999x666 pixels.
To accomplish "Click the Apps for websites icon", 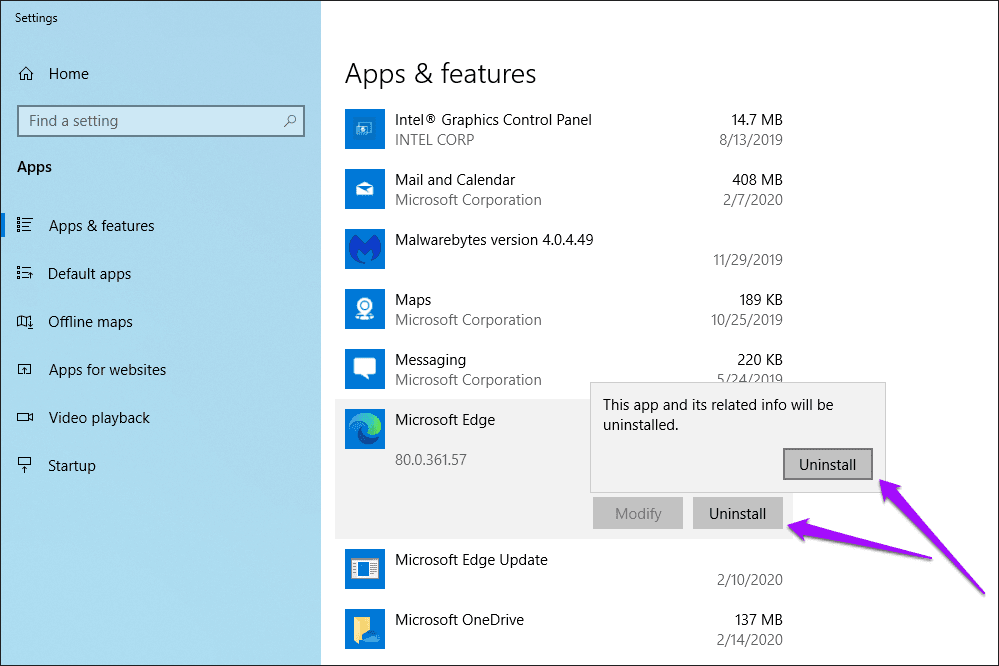I will (x=24, y=369).
